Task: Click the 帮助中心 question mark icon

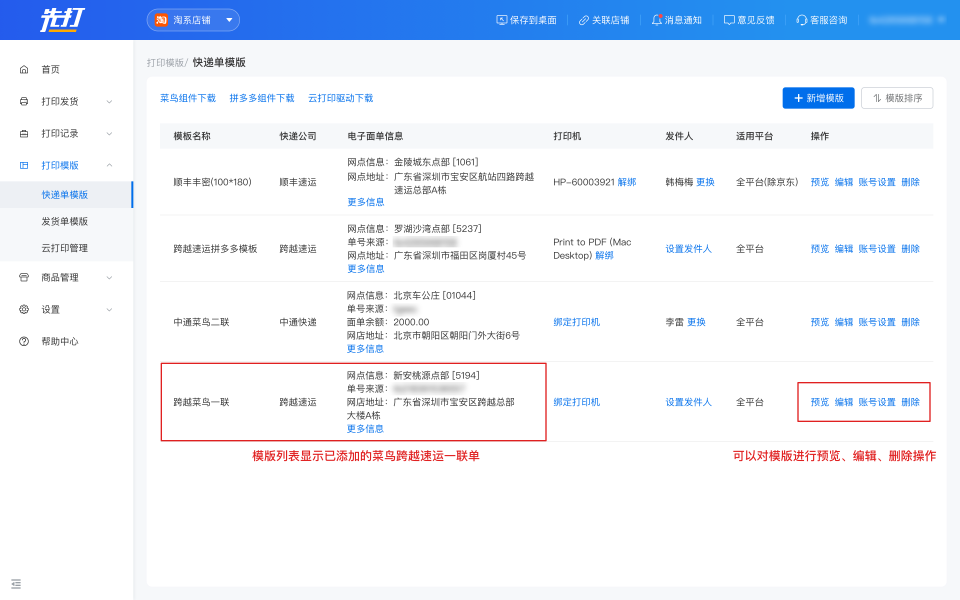Action: click(24, 341)
